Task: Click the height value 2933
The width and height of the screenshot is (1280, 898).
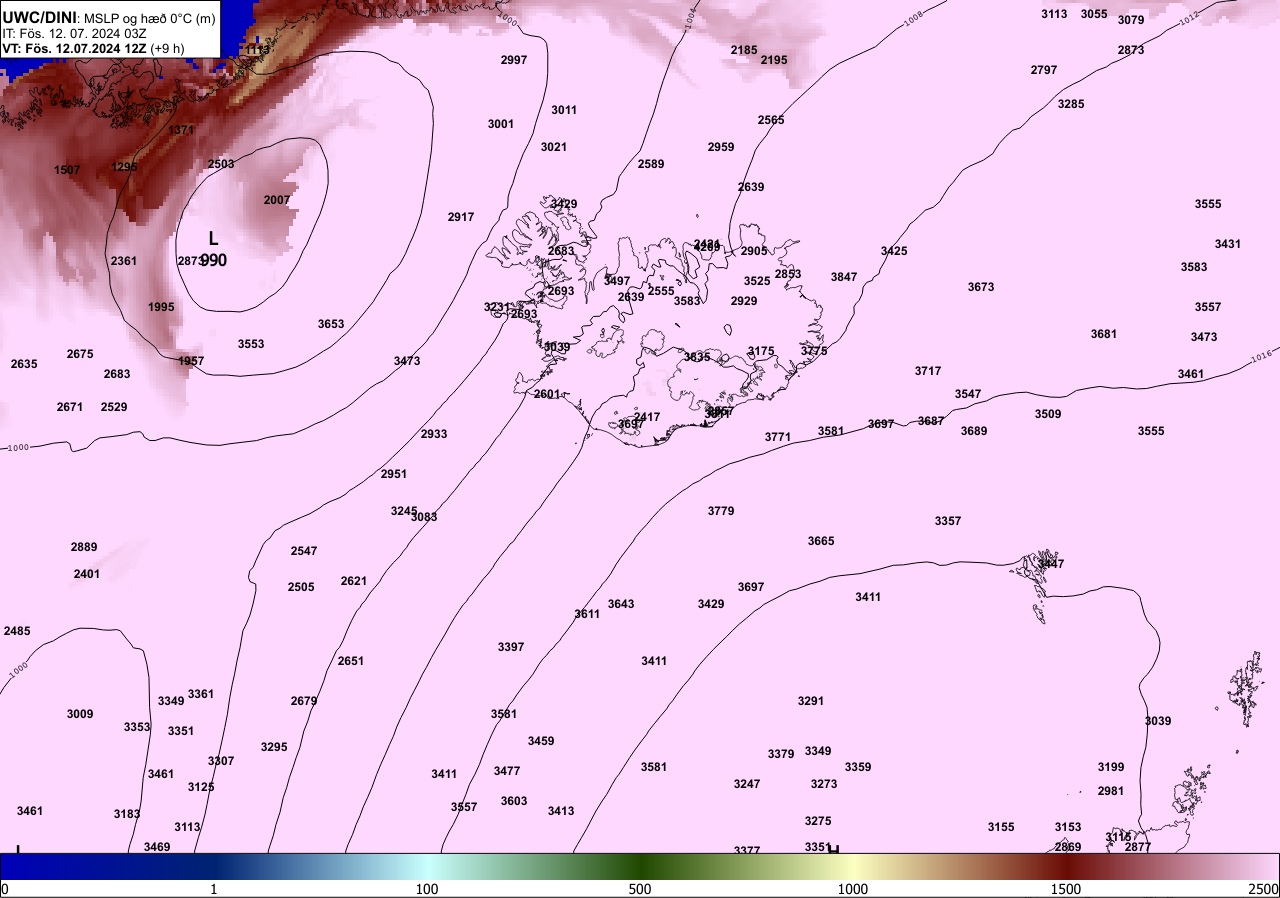Action: point(434,434)
